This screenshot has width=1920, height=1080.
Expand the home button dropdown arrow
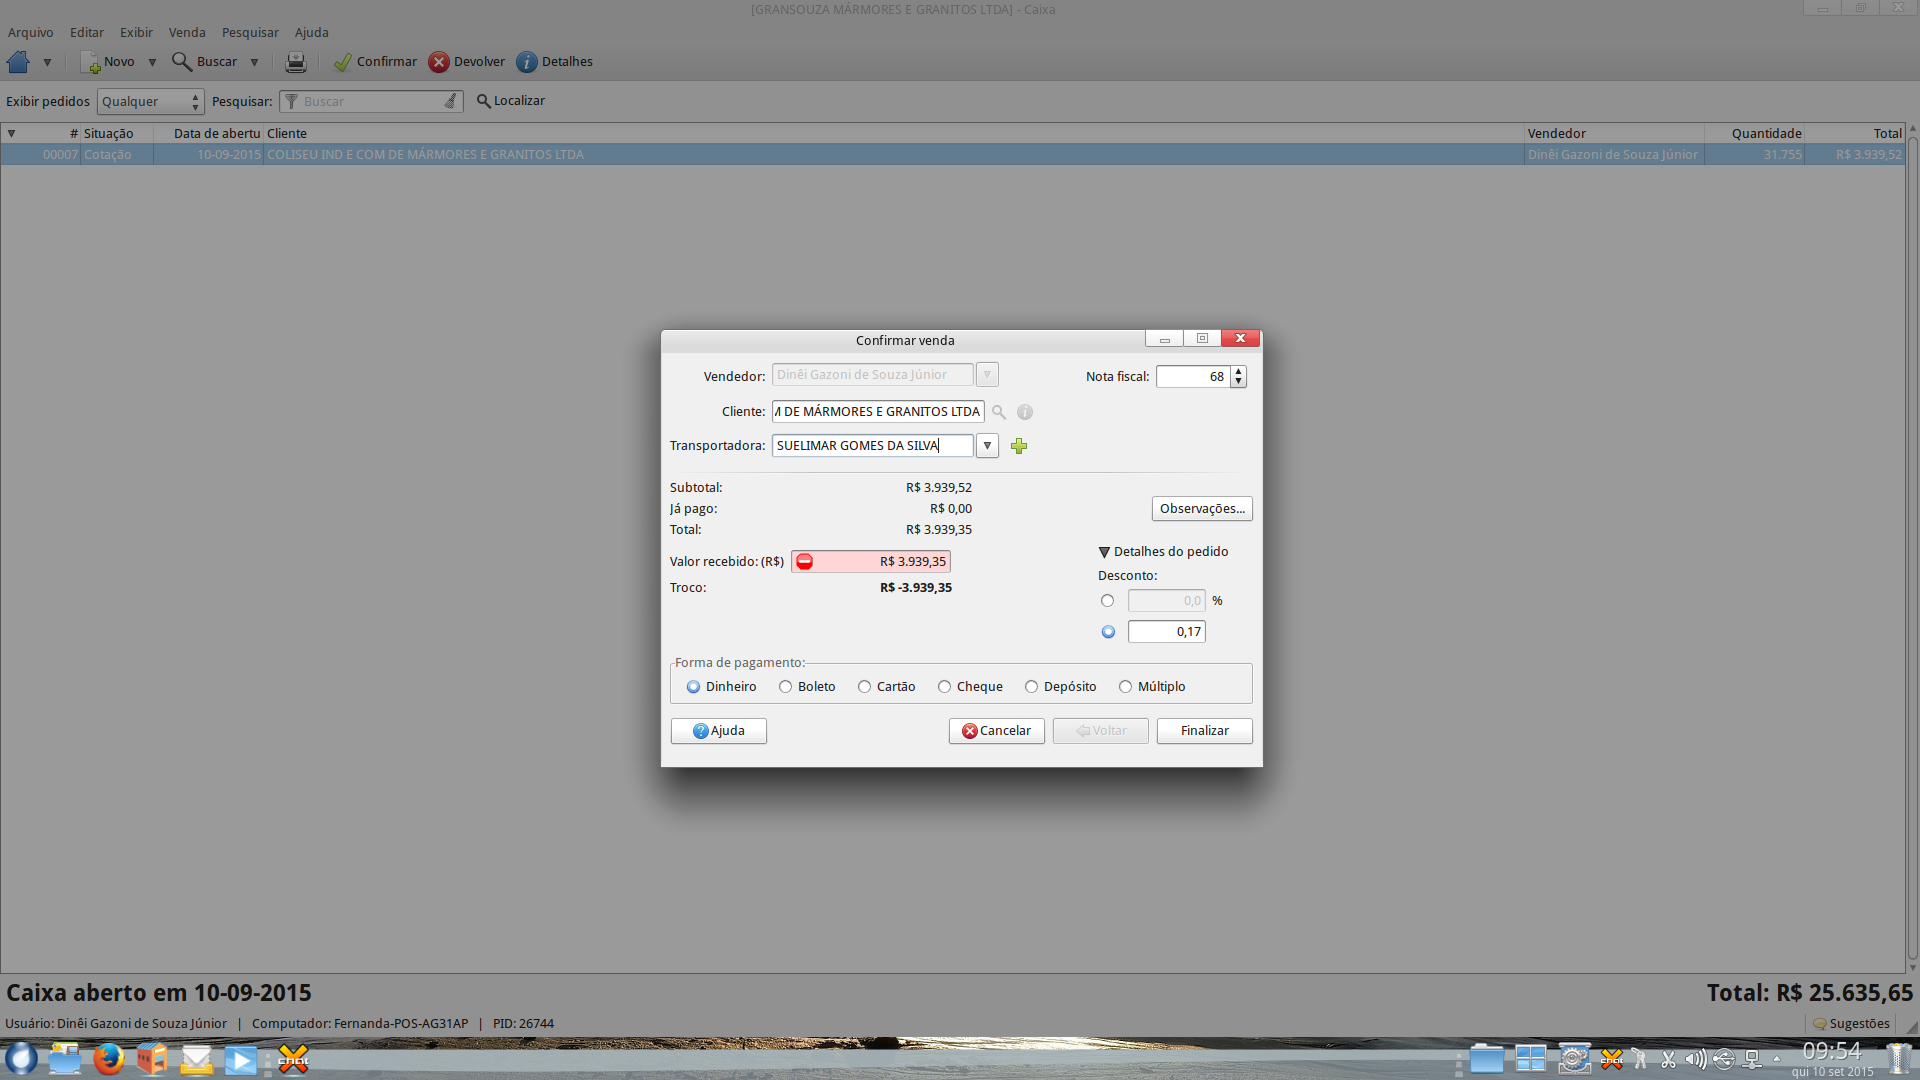tap(47, 62)
